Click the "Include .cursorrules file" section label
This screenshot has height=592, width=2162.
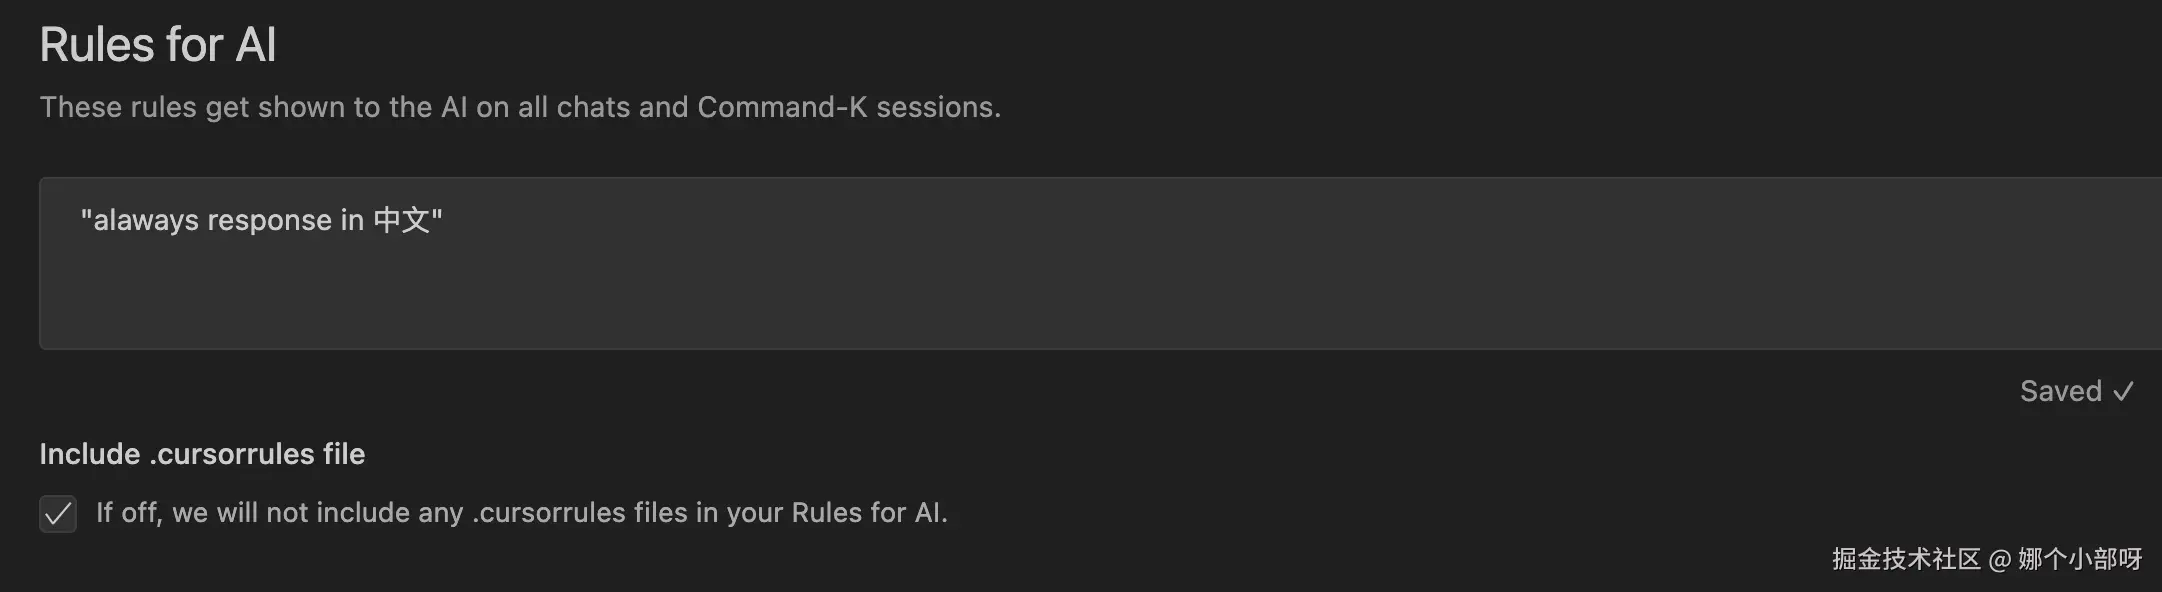point(202,454)
